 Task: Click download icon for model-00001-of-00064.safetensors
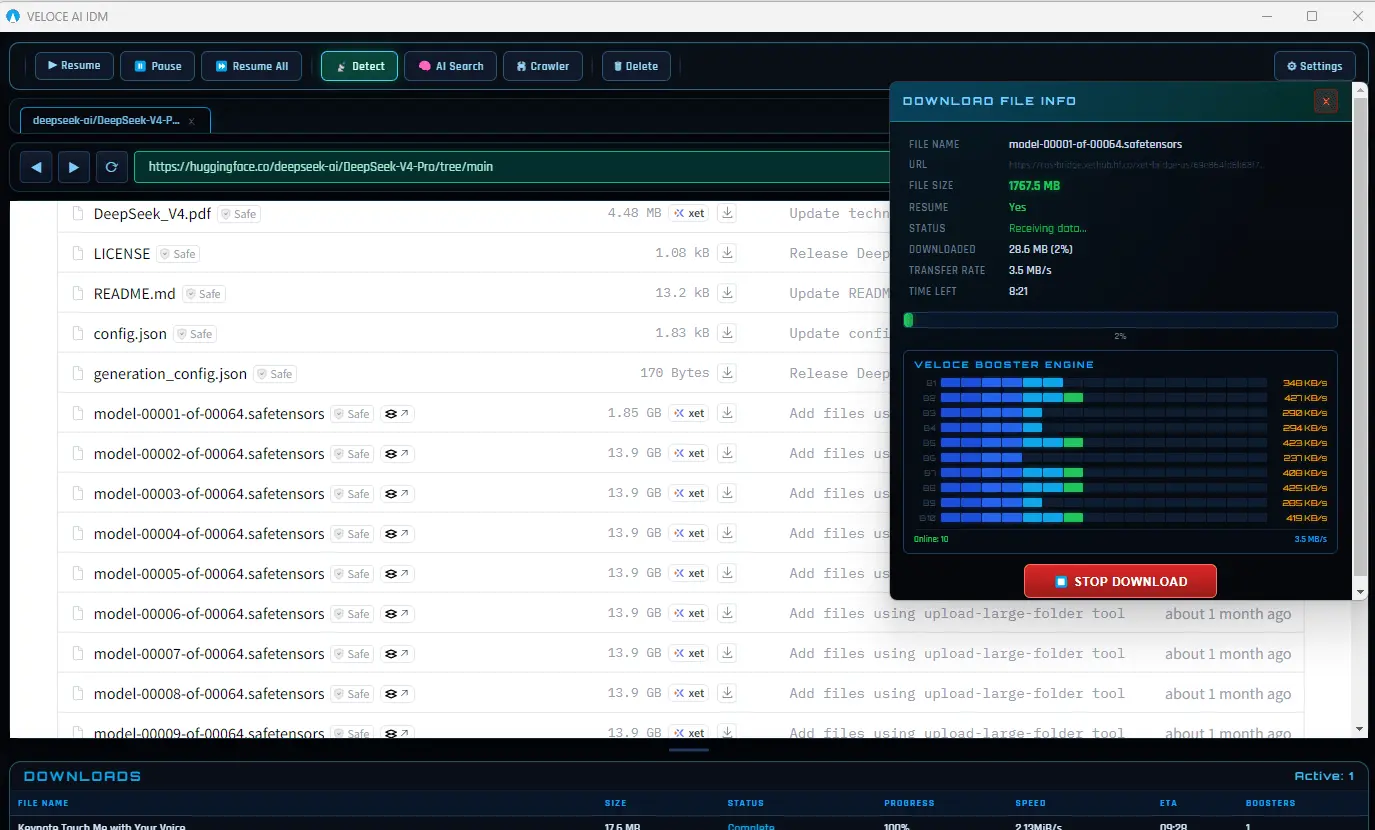[728, 413]
